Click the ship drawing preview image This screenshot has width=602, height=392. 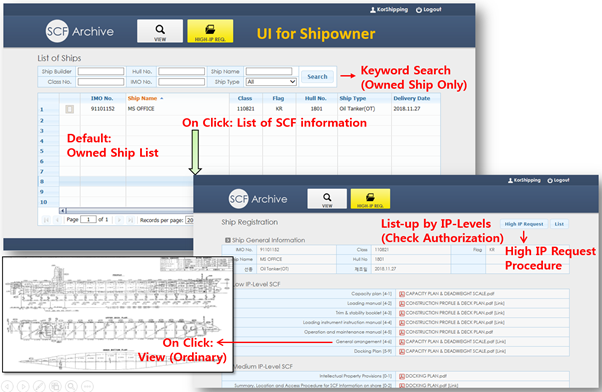(118, 314)
